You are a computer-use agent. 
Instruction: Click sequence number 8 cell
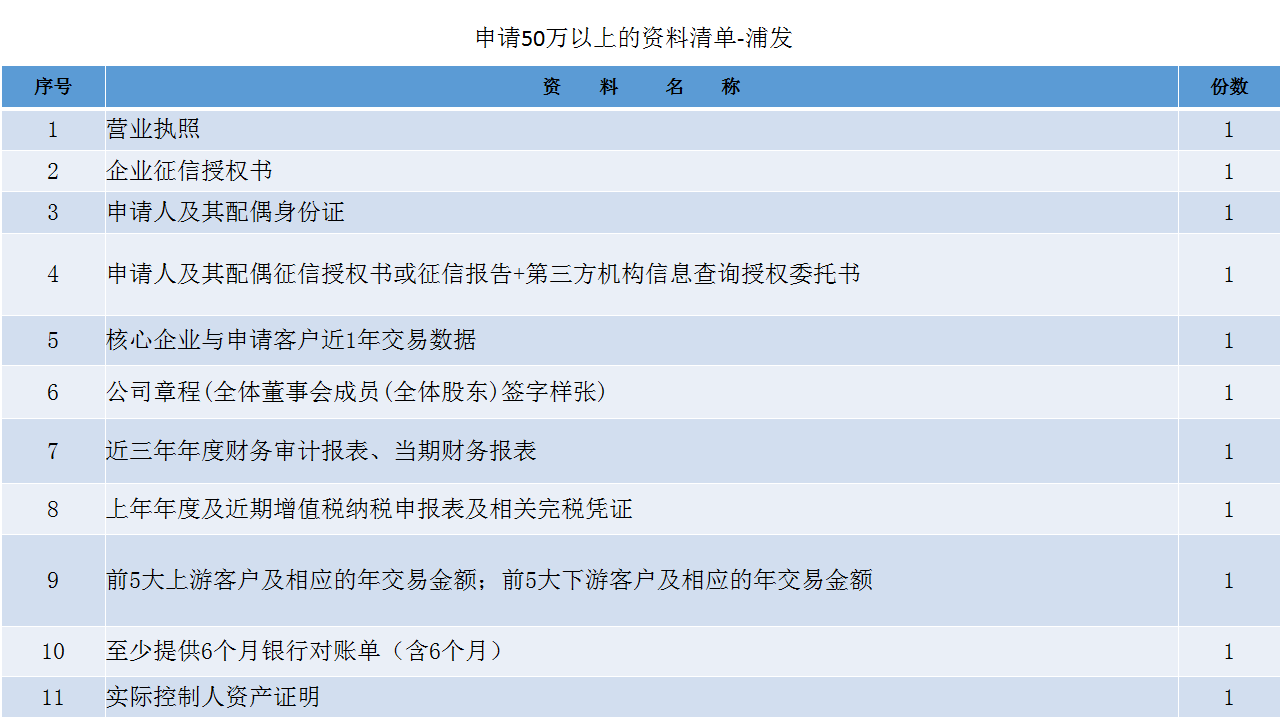pyautogui.click(x=53, y=509)
